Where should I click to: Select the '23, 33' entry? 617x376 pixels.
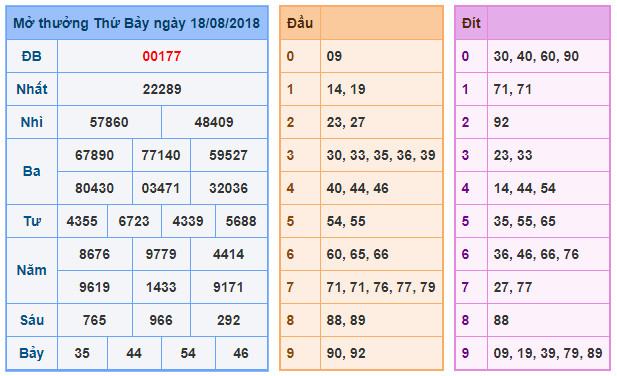click(513, 155)
